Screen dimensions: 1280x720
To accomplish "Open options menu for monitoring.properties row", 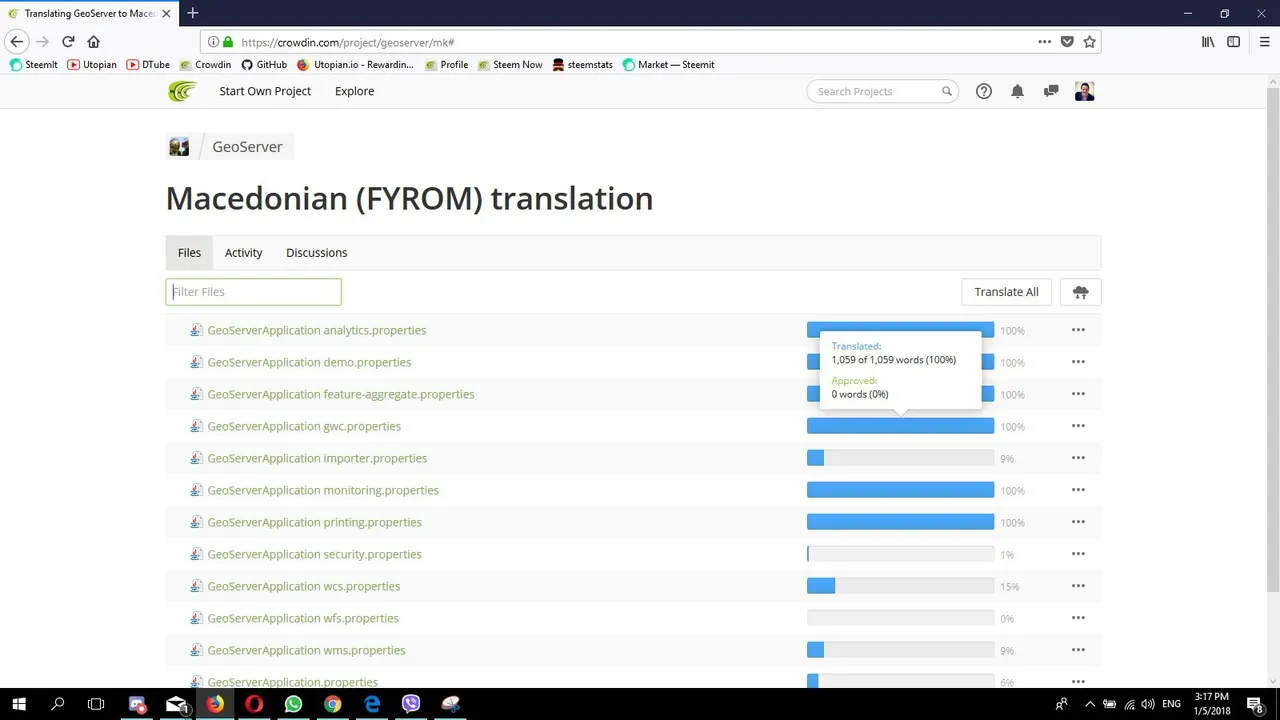I will pos(1078,490).
